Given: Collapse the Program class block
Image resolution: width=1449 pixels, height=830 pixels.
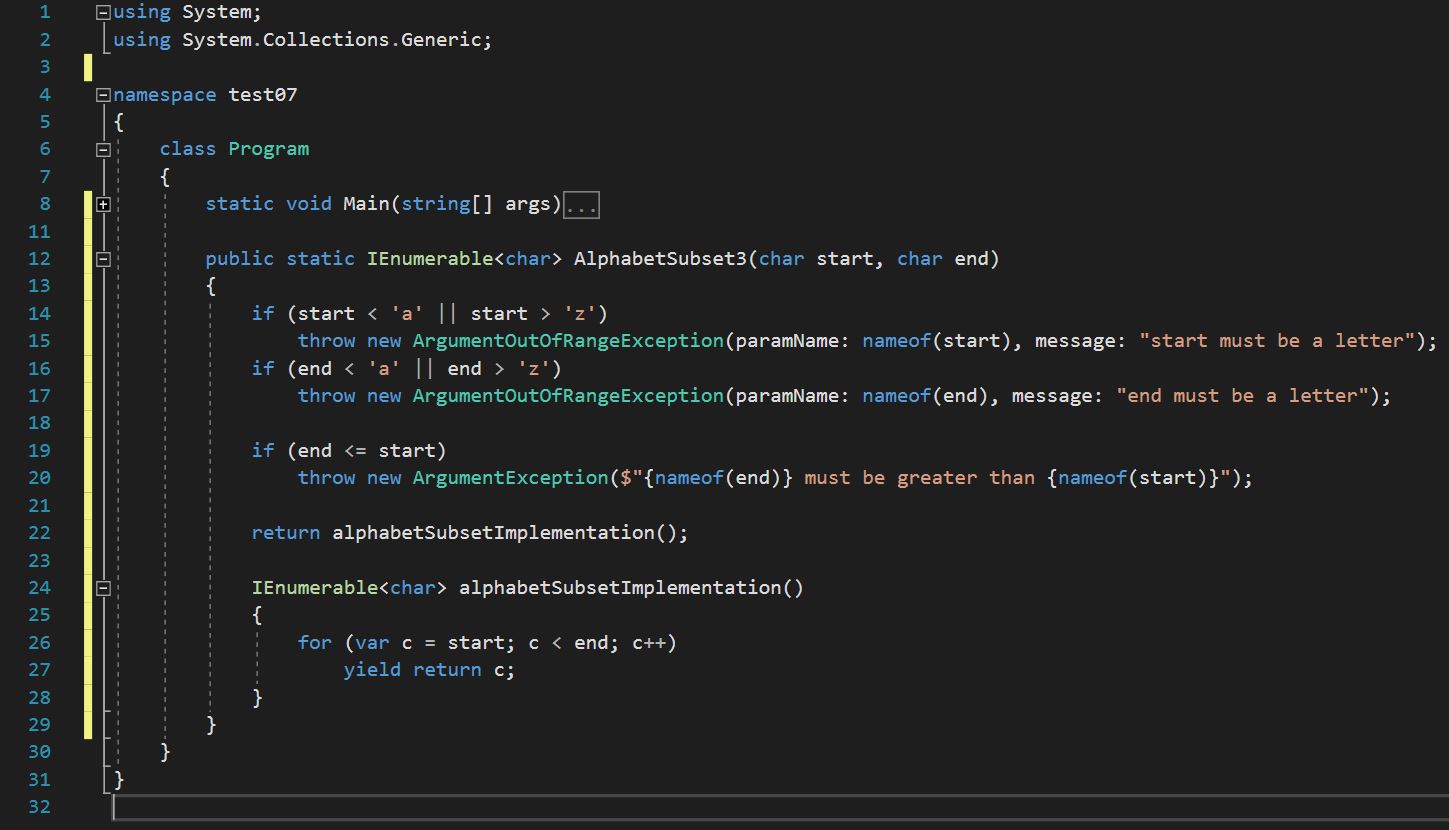Looking at the screenshot, I should [103, 150].
